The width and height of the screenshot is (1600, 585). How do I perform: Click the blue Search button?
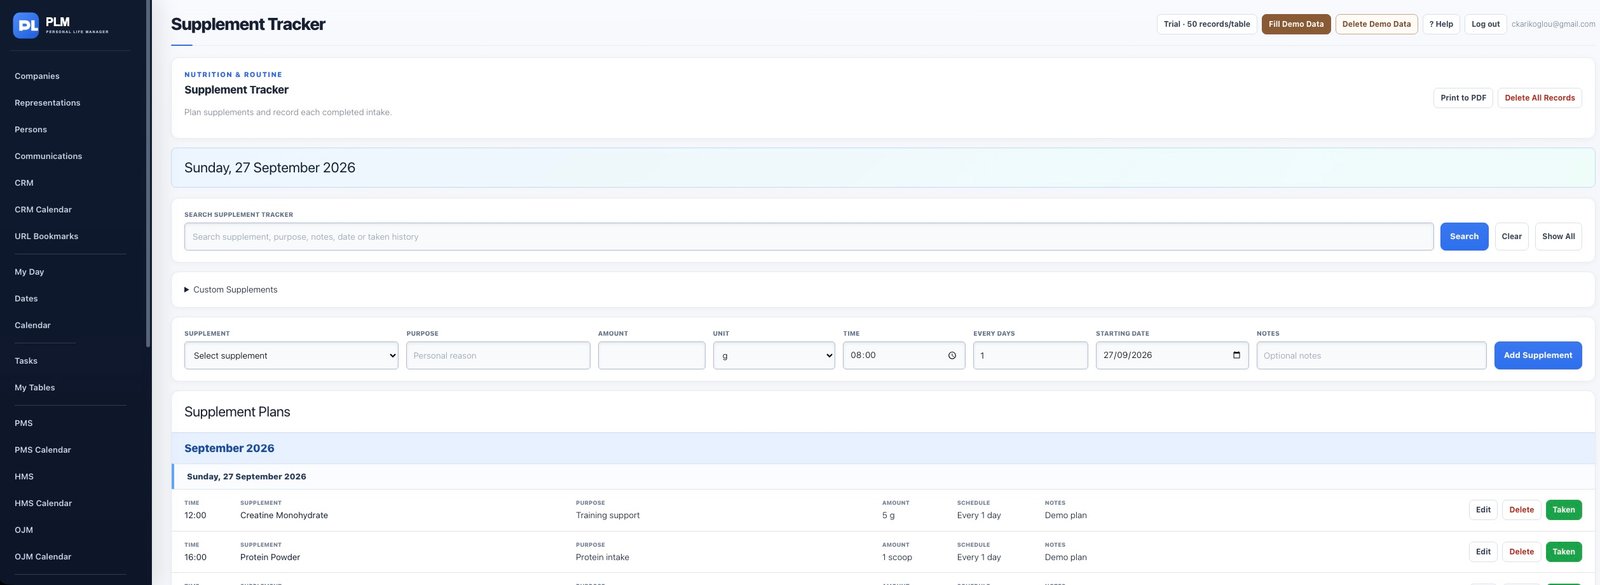click(x=1464, y=237)
